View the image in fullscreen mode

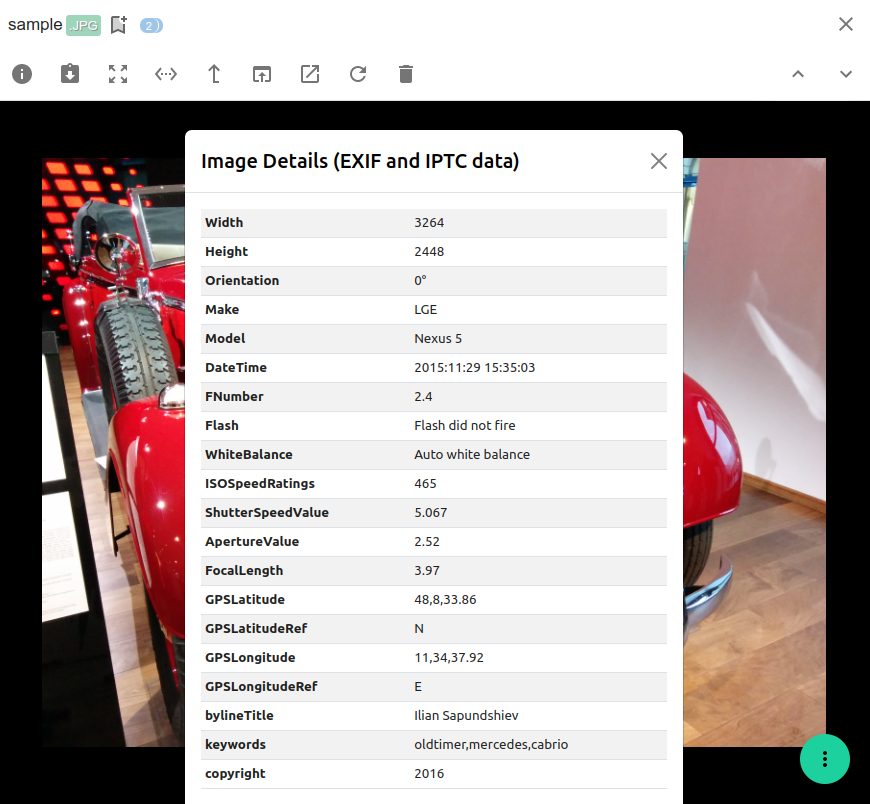[118, 73]
